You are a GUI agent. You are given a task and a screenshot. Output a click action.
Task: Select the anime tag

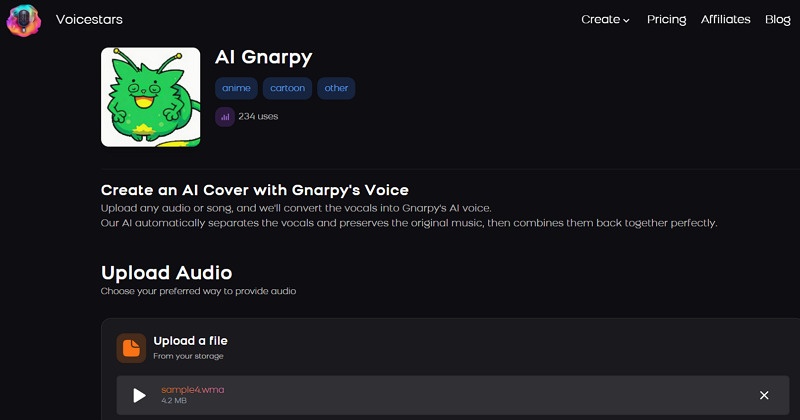coord(236,88)
